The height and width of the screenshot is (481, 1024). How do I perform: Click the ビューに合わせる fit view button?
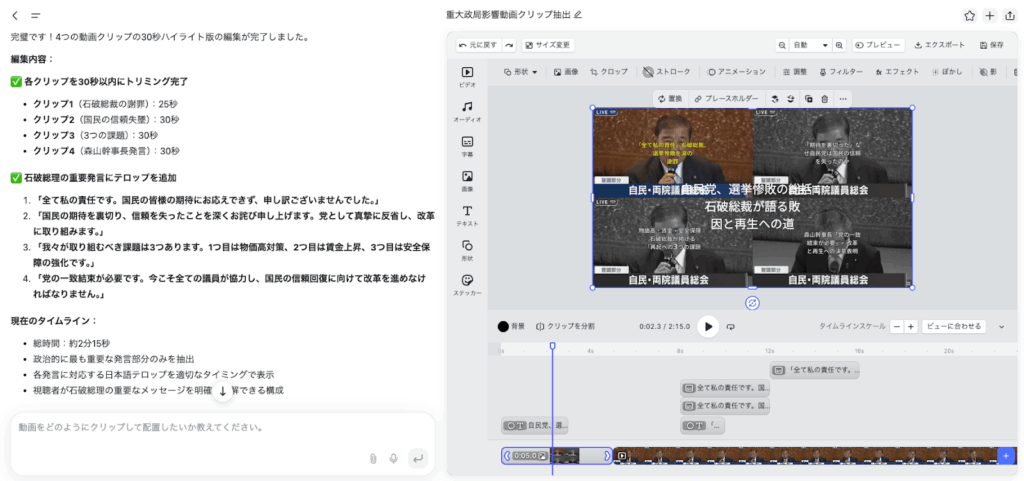(954, 326)
